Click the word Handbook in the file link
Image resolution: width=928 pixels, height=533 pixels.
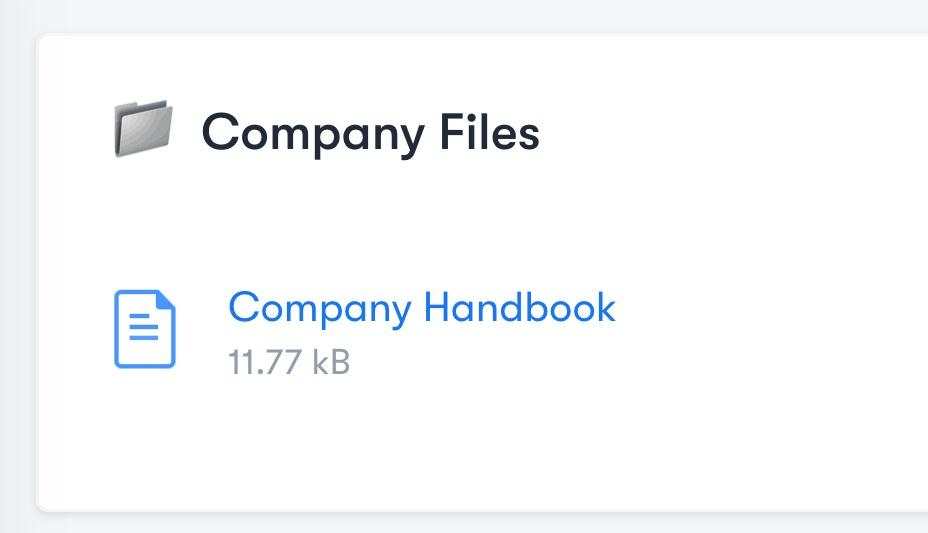point(520,307)
